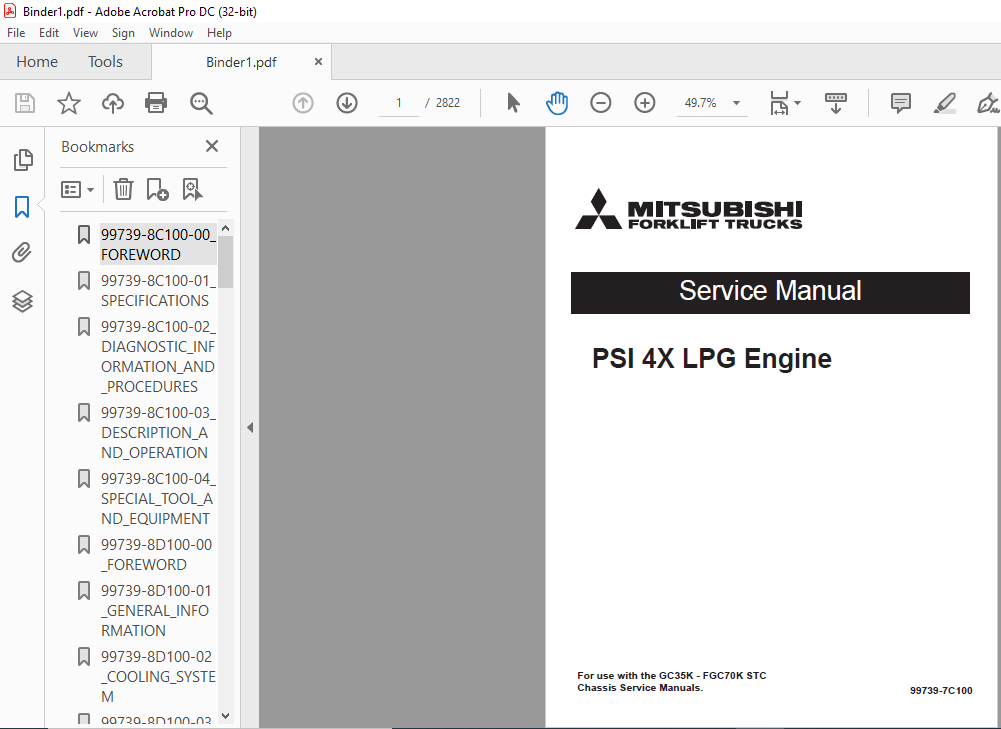Expand the fit page options arrow
The height and width of the screenshot is (729, 1001).
pos(797,103)
